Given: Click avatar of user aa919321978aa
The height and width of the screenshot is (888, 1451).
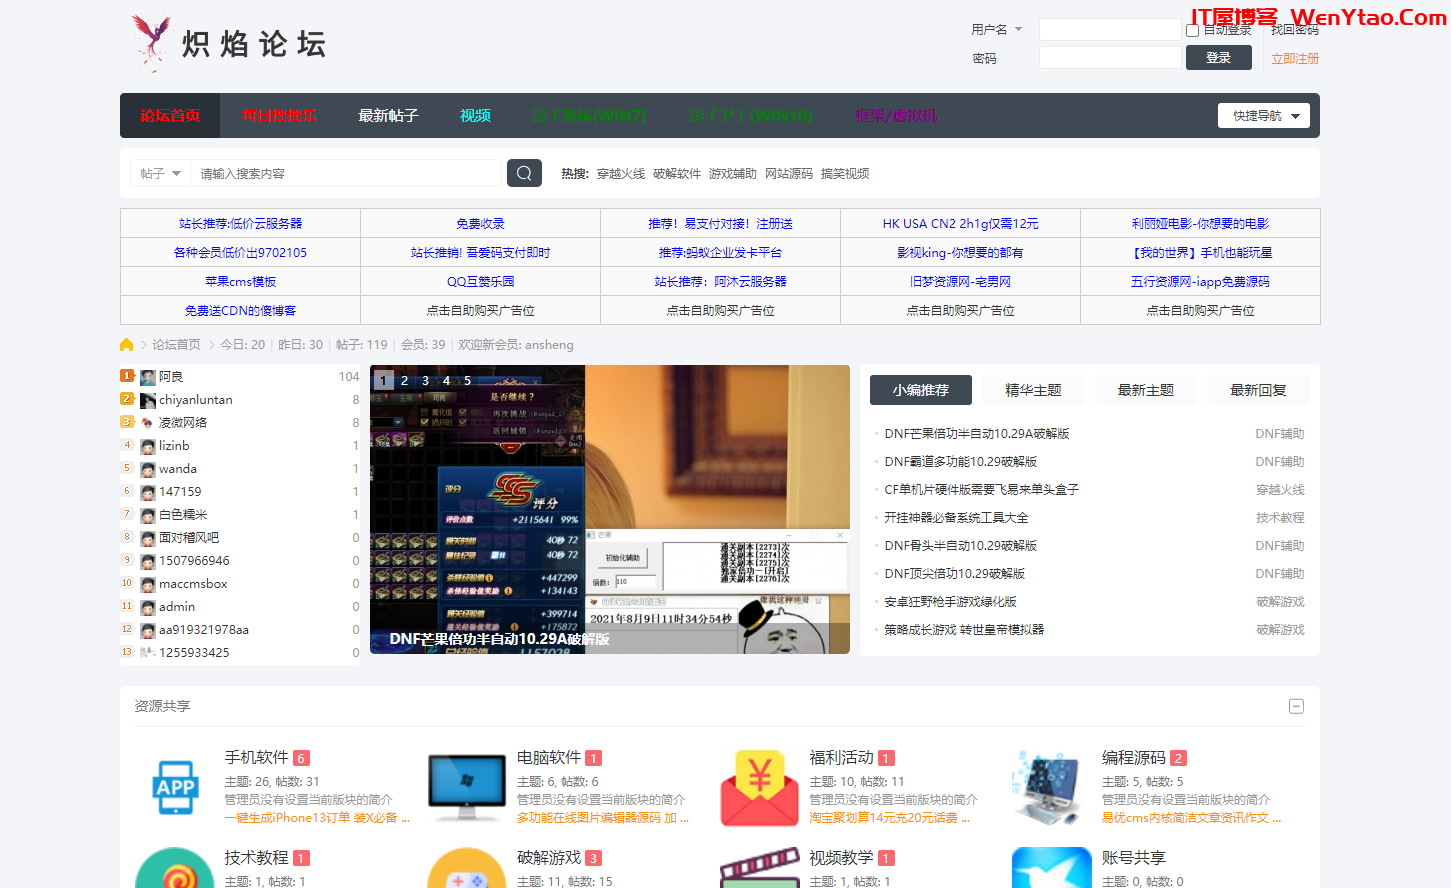Looking at the screenshot, I should pyautogui.click(x=148, y=630).
